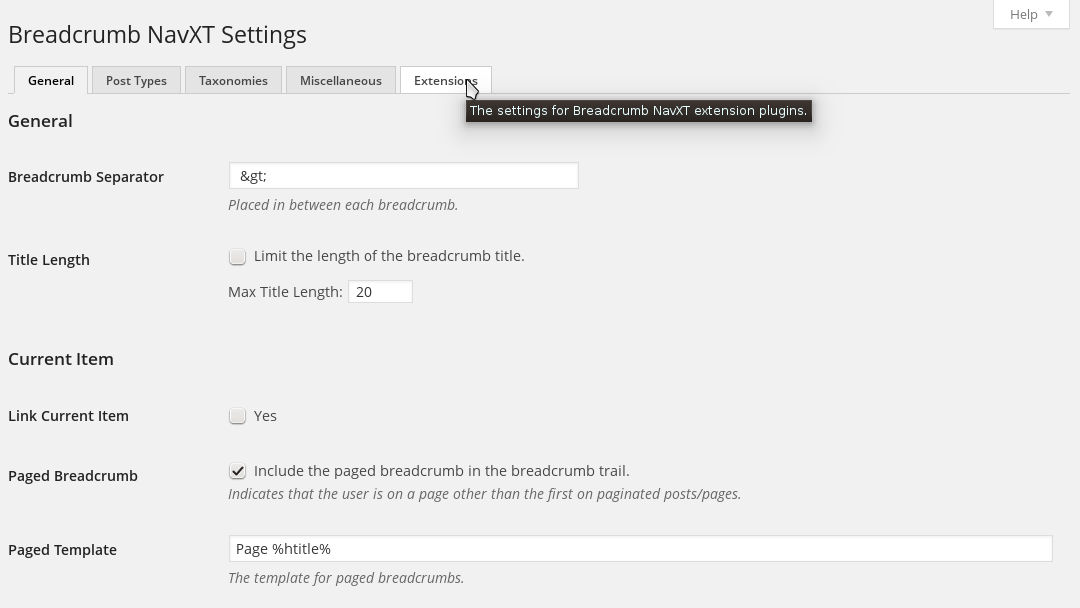Click the 'Max Title Length:' label
This screenshot has width=1080, height=608.
[285, 292]
